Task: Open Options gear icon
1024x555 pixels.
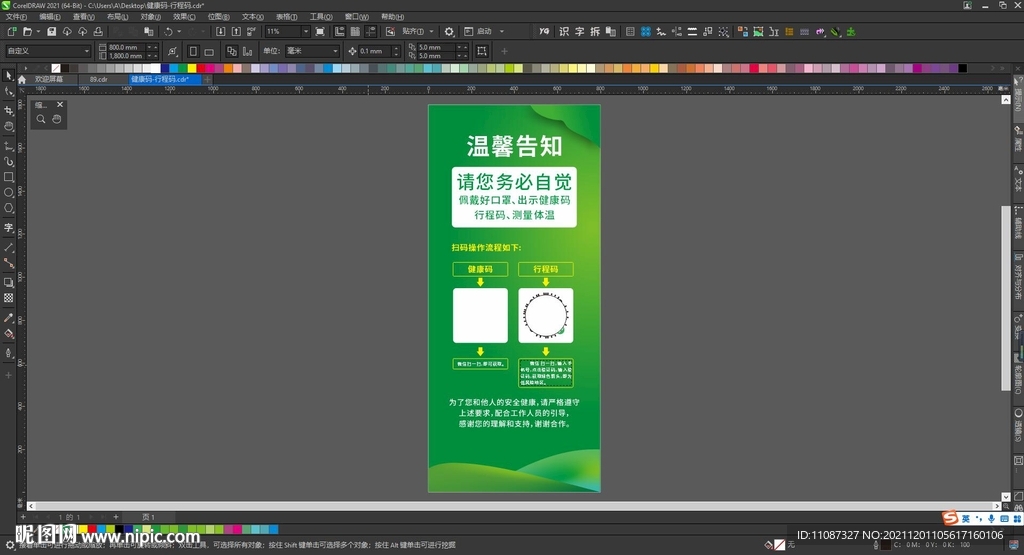Action: pyautogui.click(x=449, y=31)
